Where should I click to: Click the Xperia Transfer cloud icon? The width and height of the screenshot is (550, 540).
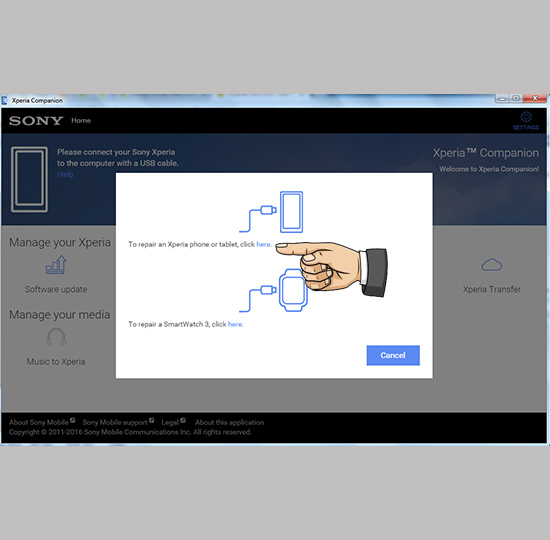(x=491, y=265)
